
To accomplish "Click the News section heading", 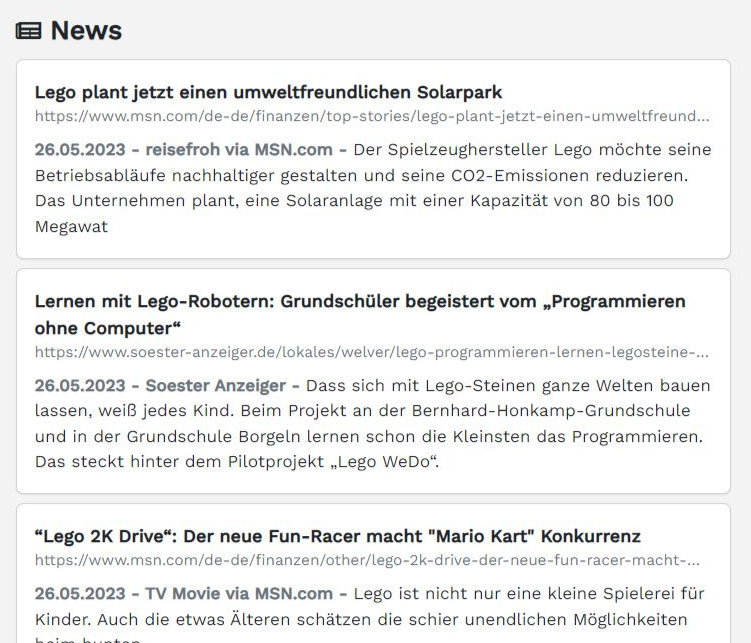I will tap(86, 31).
